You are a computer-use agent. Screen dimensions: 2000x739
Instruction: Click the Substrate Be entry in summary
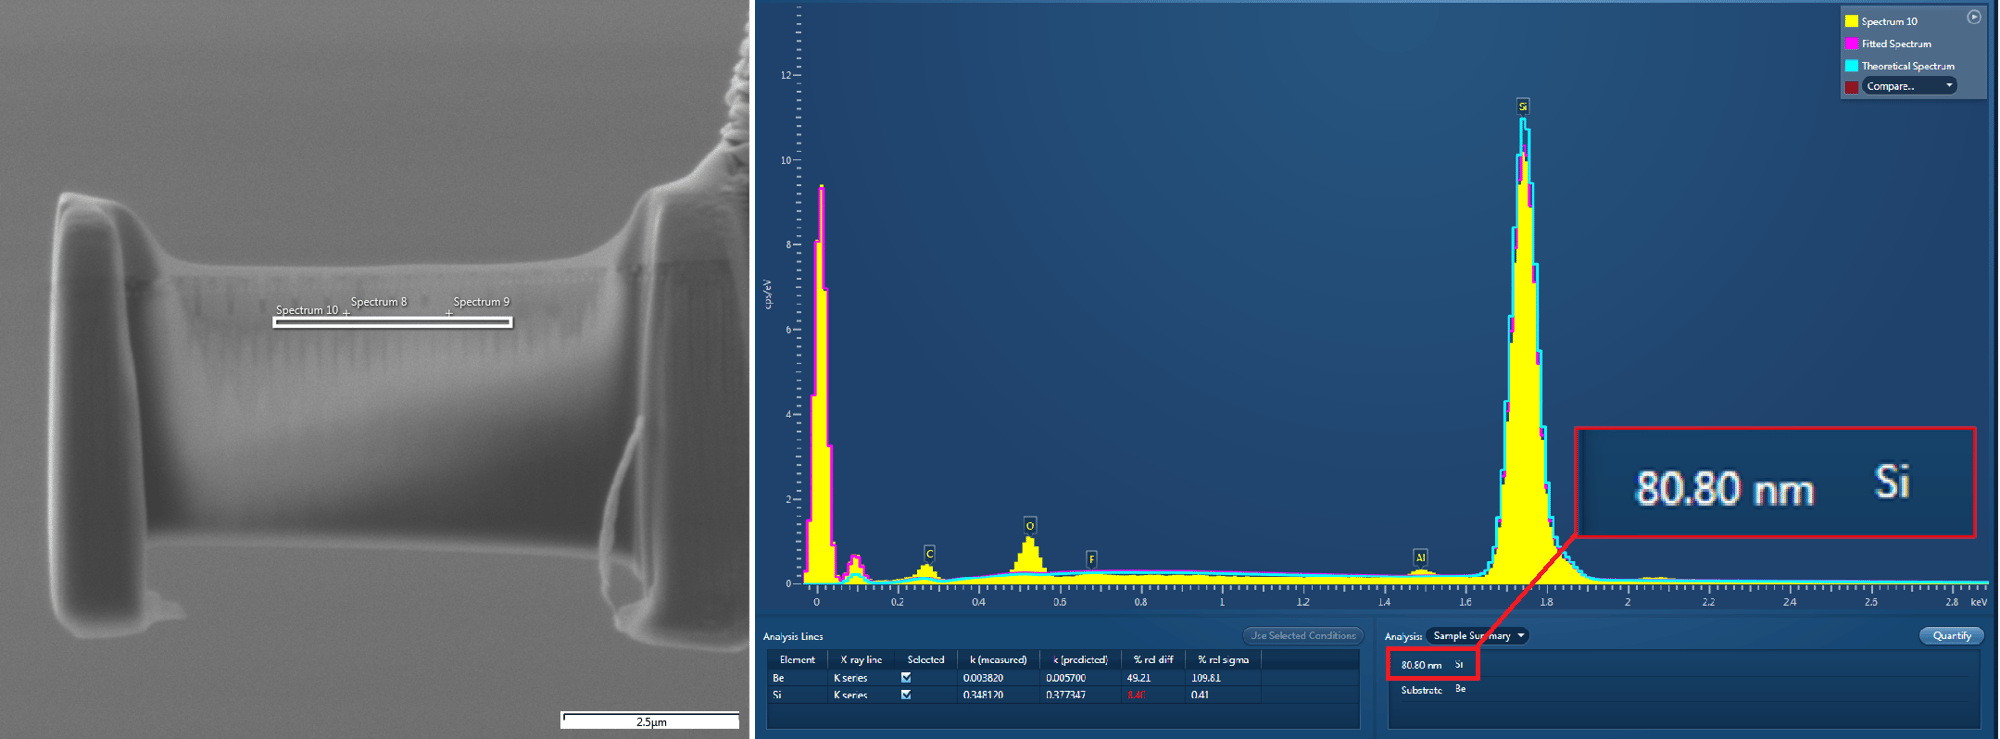click(x=1433, y=690)
